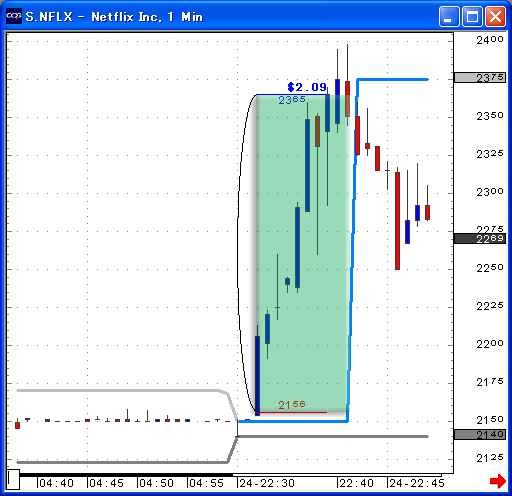
Task: Click the 2269 current price marker
Action: click(480, 238)
